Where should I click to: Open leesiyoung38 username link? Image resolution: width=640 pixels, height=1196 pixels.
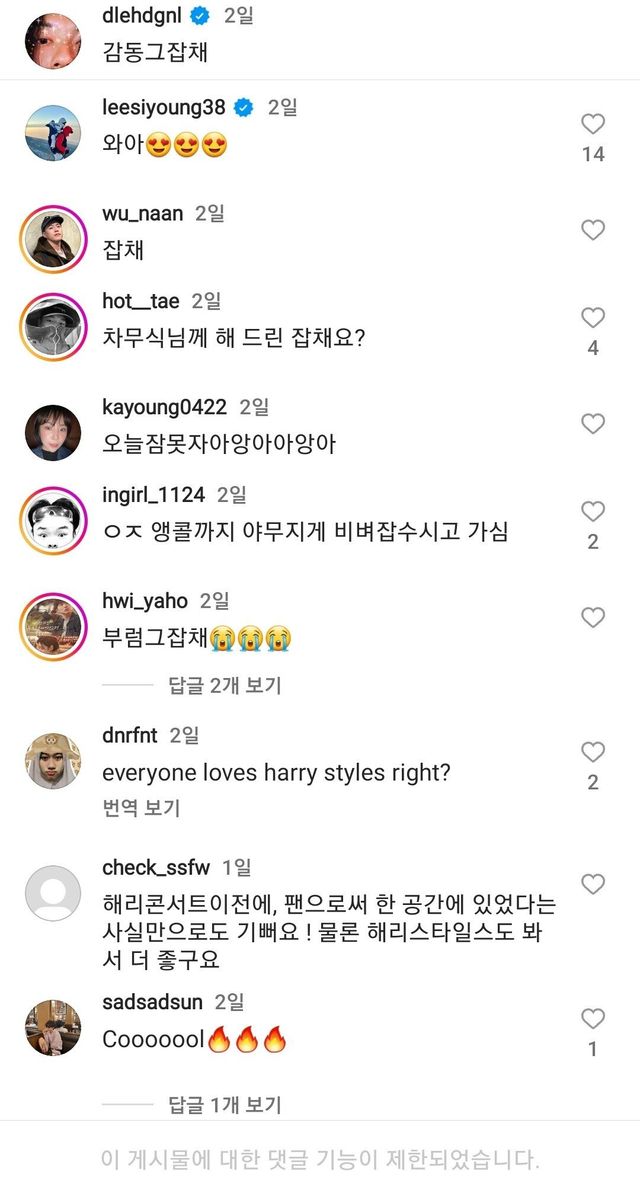166,107
